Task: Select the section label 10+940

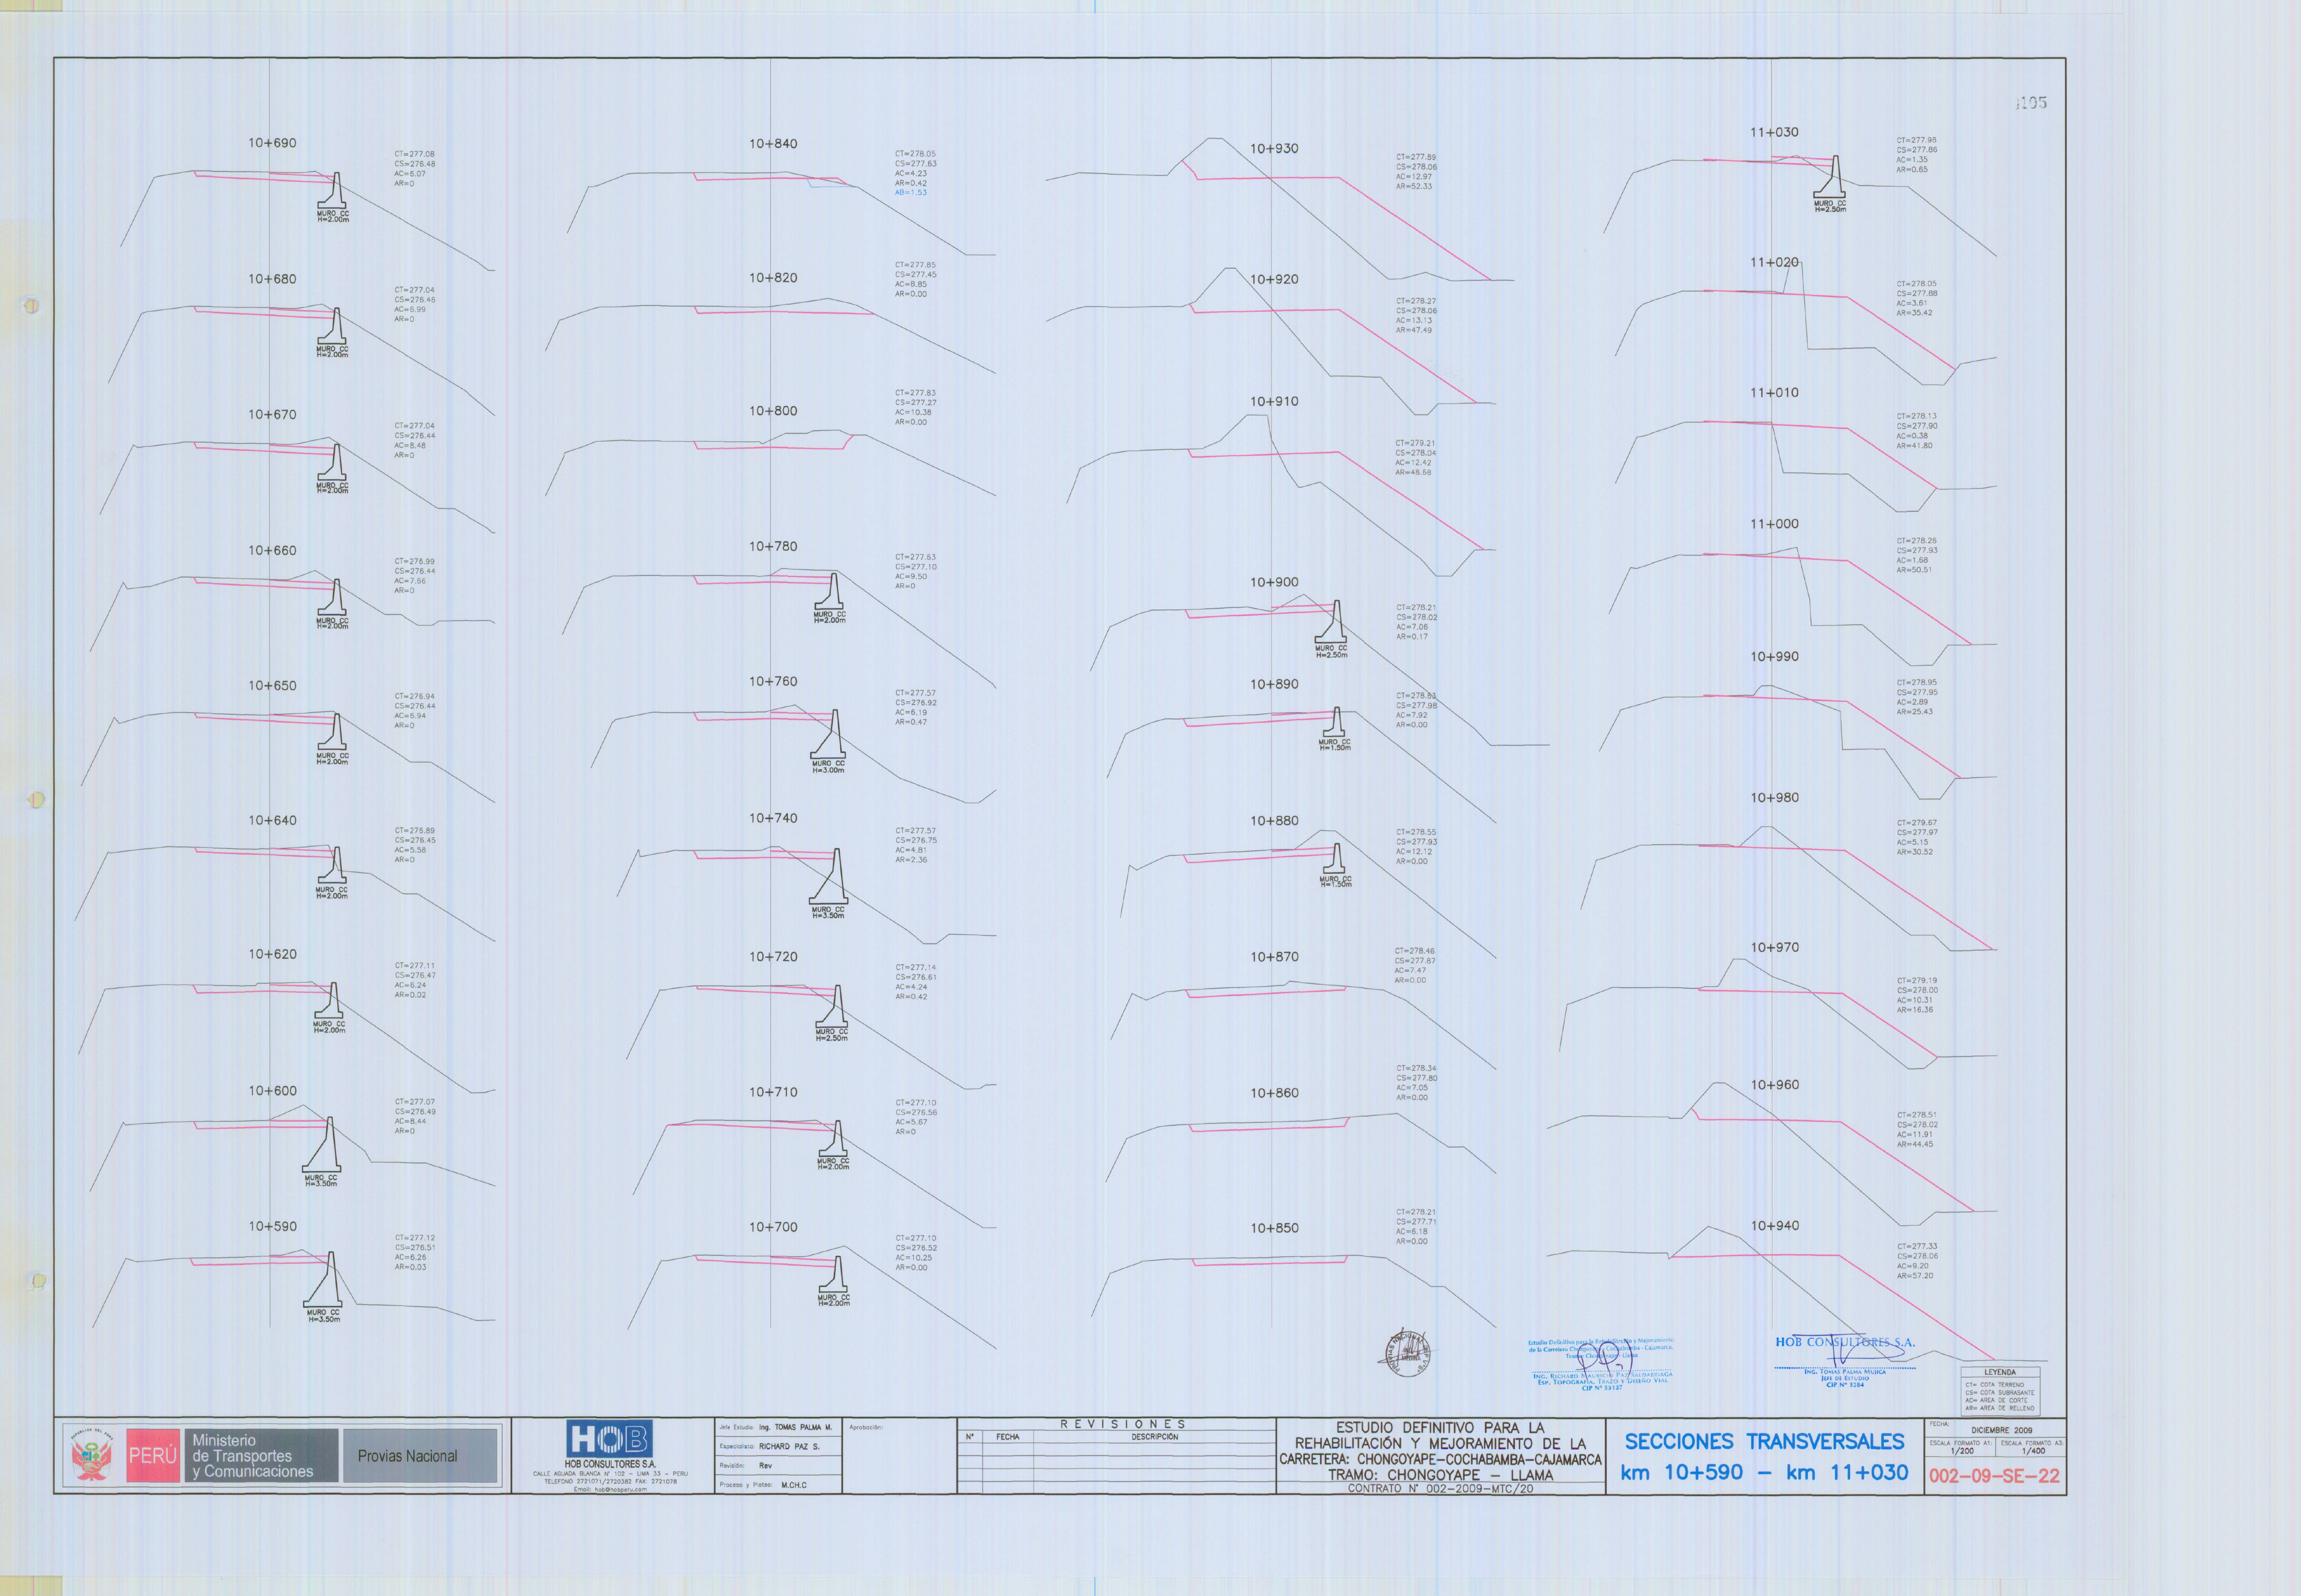Action: pos(1774,1225)
